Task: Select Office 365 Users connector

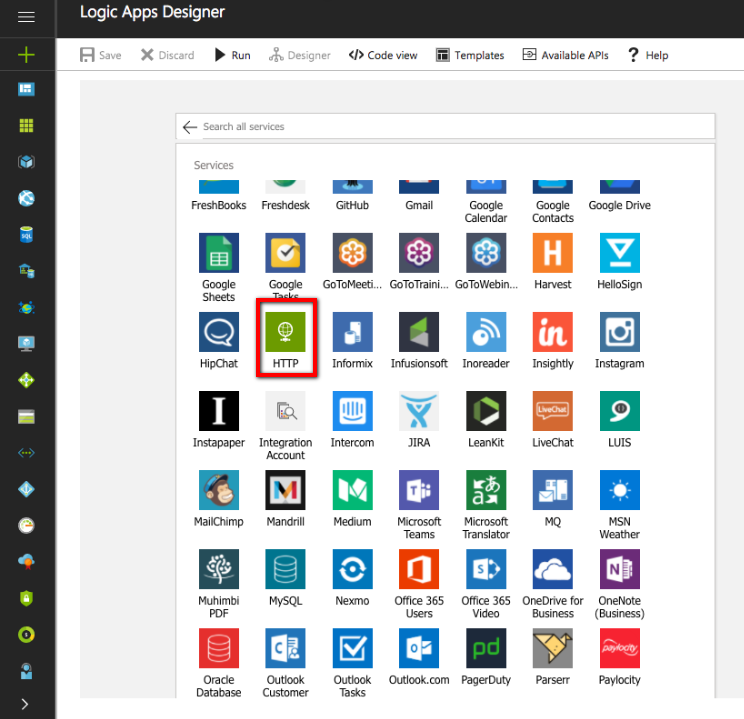Action: click(x=419, y=569)
